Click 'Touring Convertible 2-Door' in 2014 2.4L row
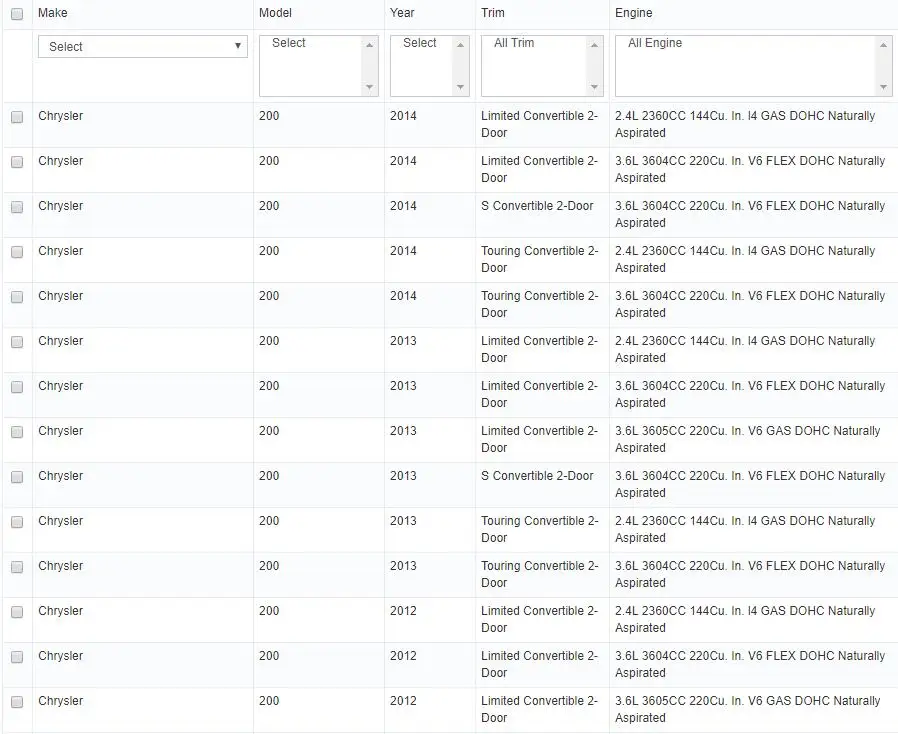898x734 pixels. [539, 259]
